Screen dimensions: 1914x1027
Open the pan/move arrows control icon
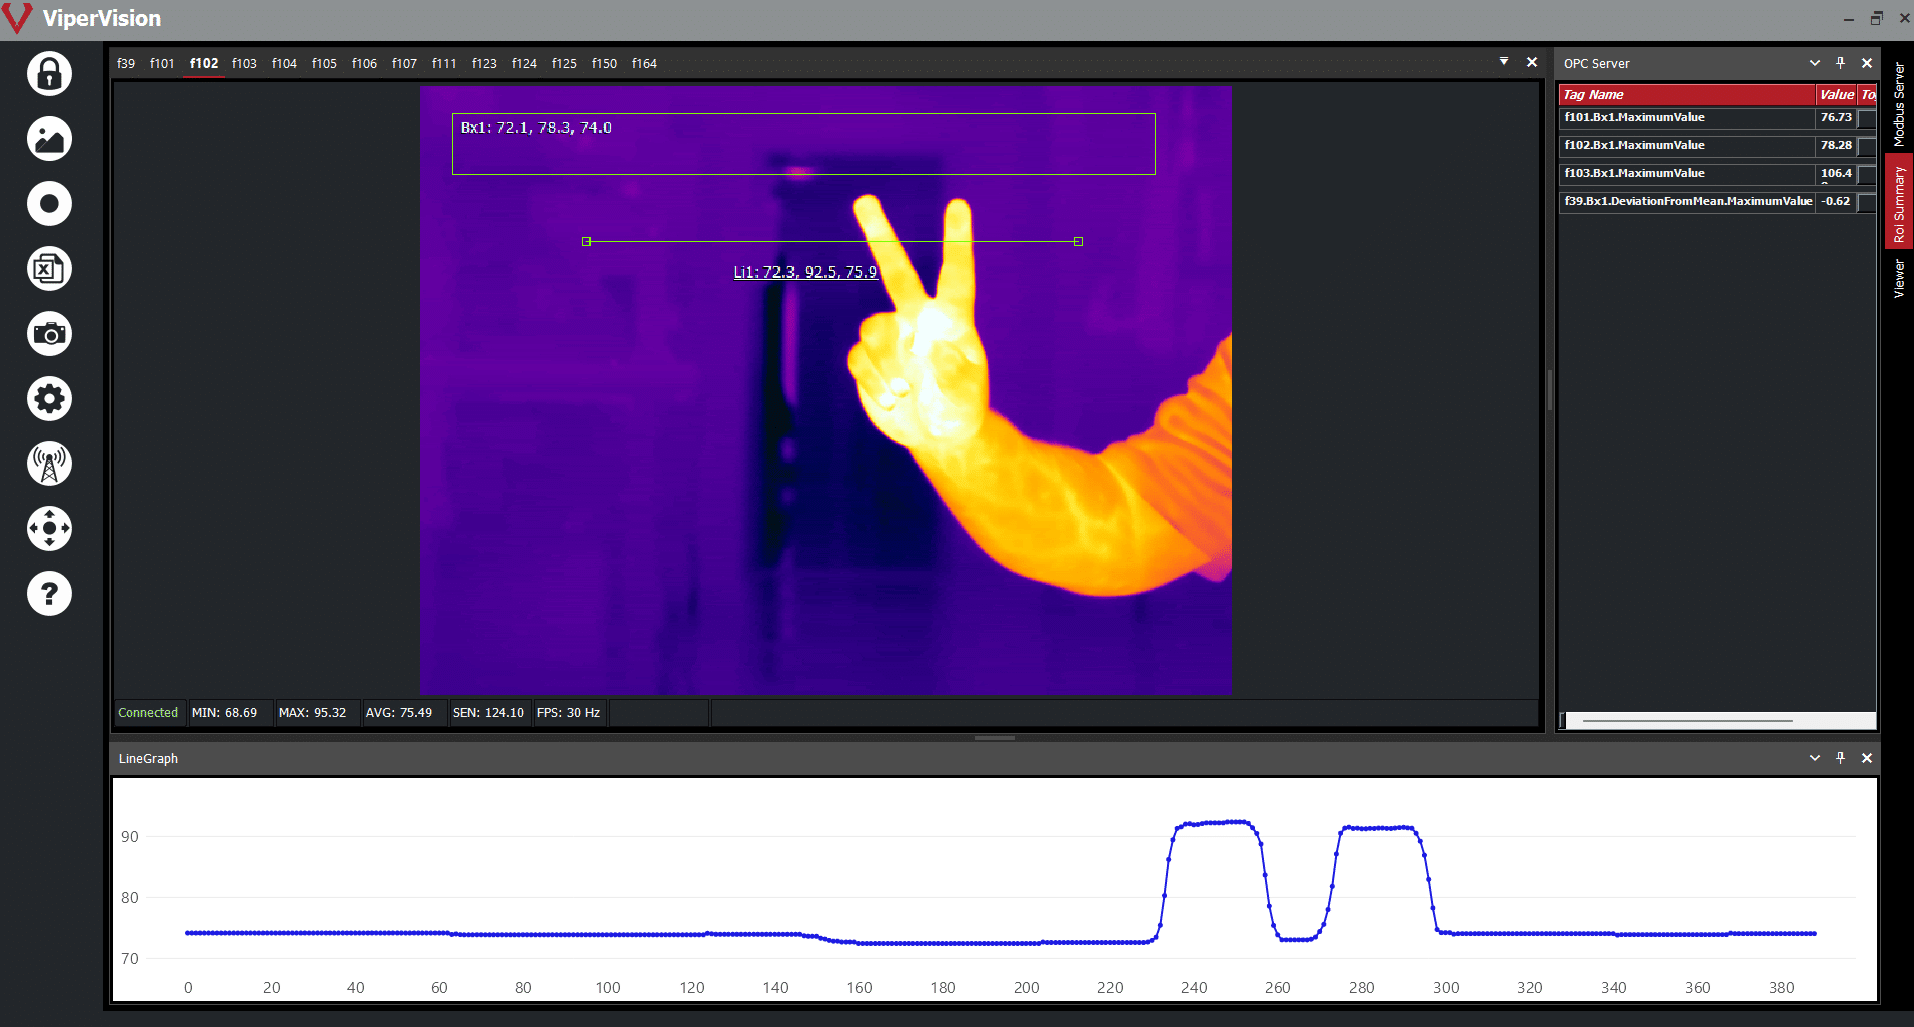pyautogui.click(x=49, y=528)
